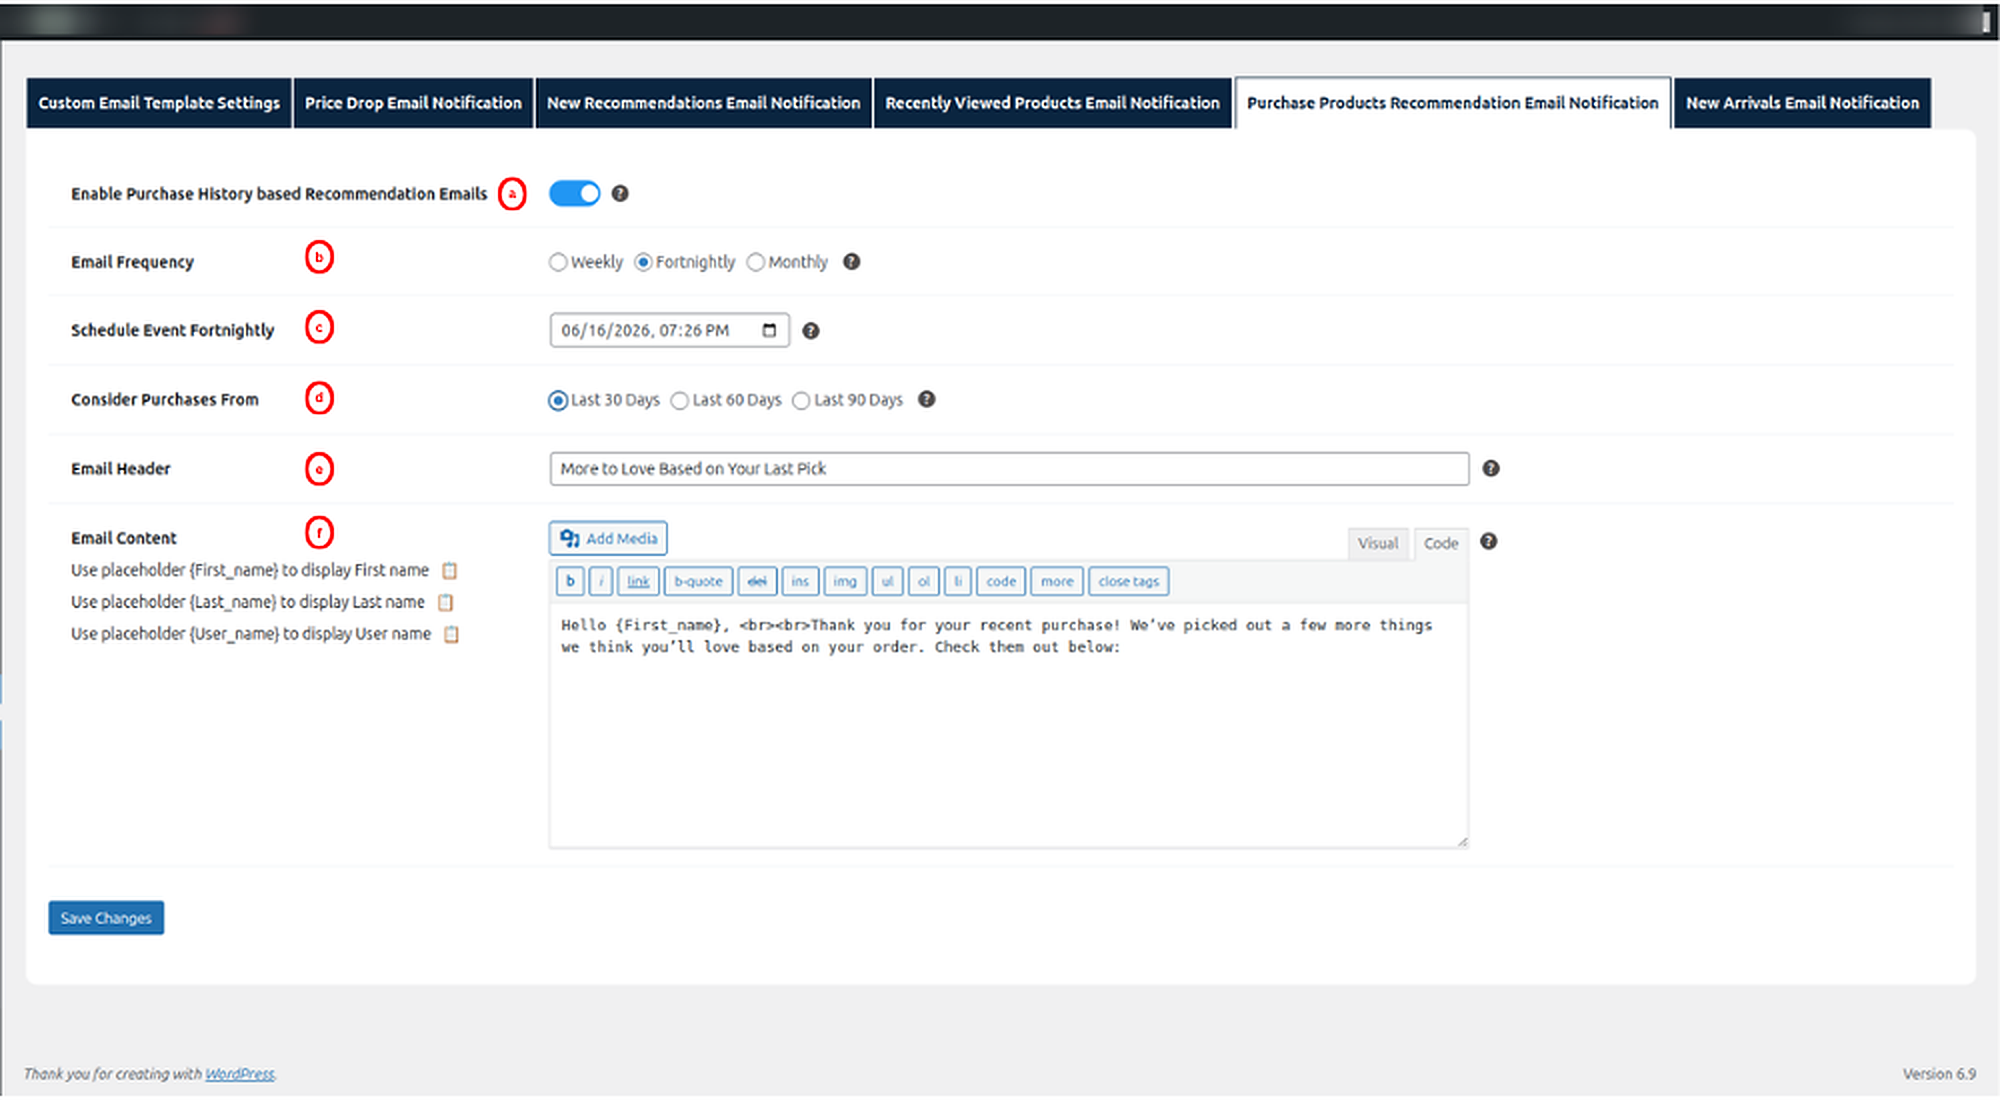Click help icon beside the enable toggle
The width and height of the screenshot is (2000, 1100).
620,194
